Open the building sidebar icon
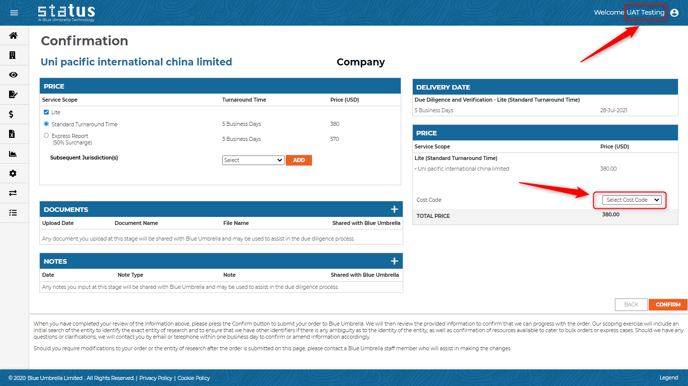 coord(12,55)
